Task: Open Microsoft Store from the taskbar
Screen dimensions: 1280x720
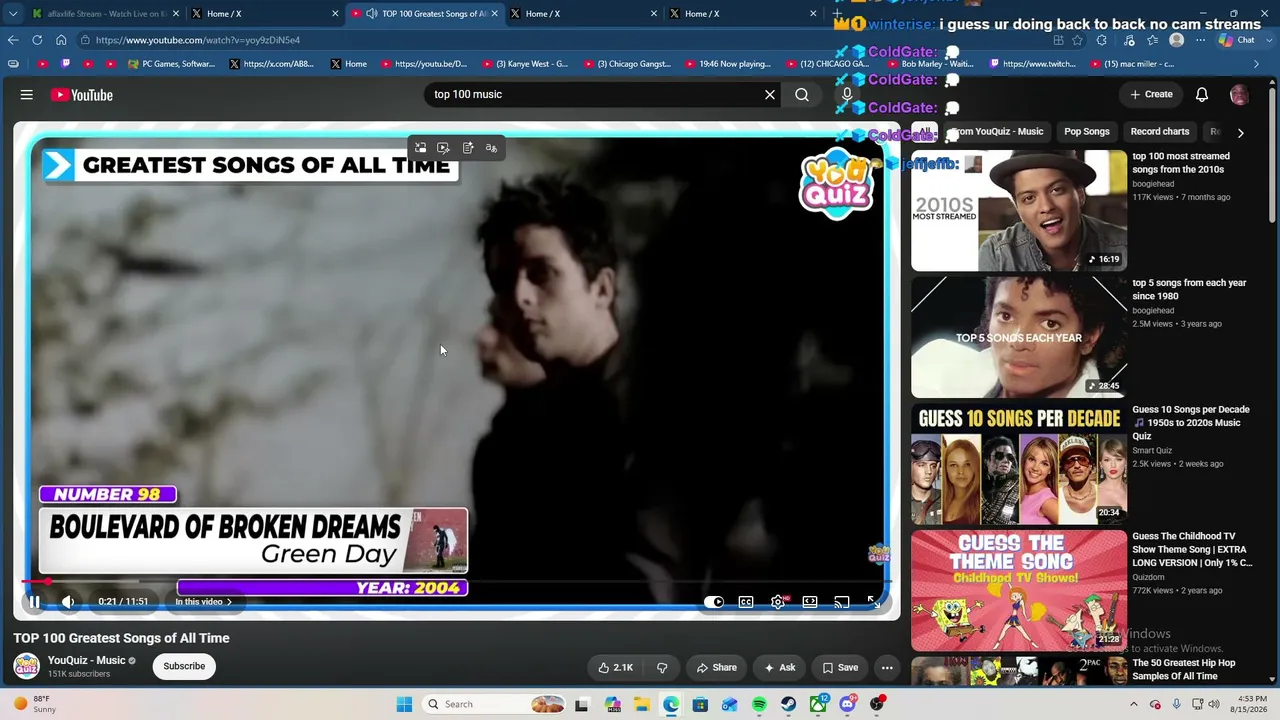Action: coord(700,704)
